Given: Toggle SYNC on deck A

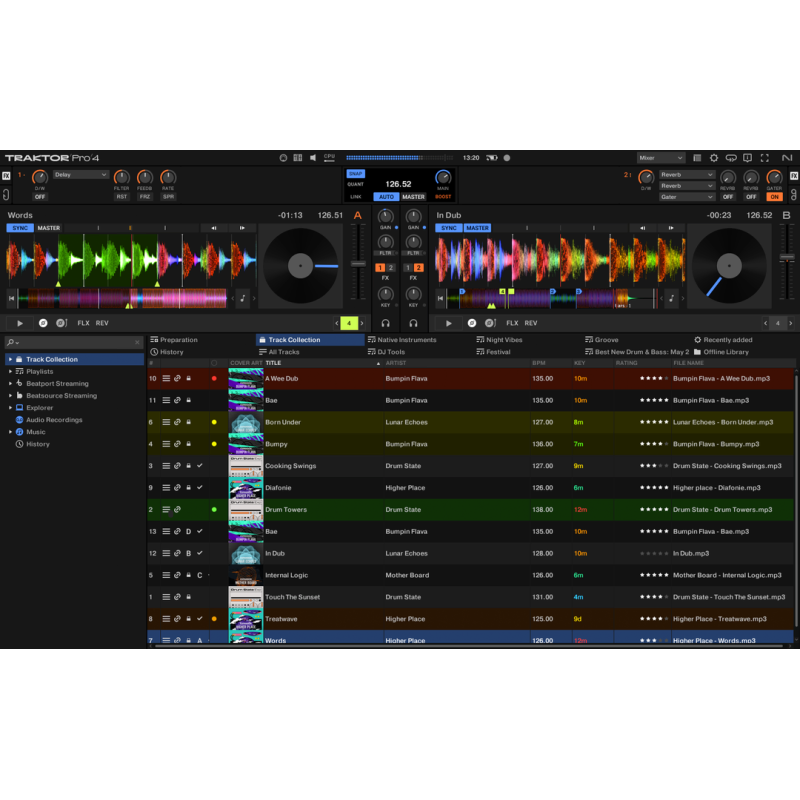Looking at the screenshot, I should pyautogui.click(x=20, y=228).
